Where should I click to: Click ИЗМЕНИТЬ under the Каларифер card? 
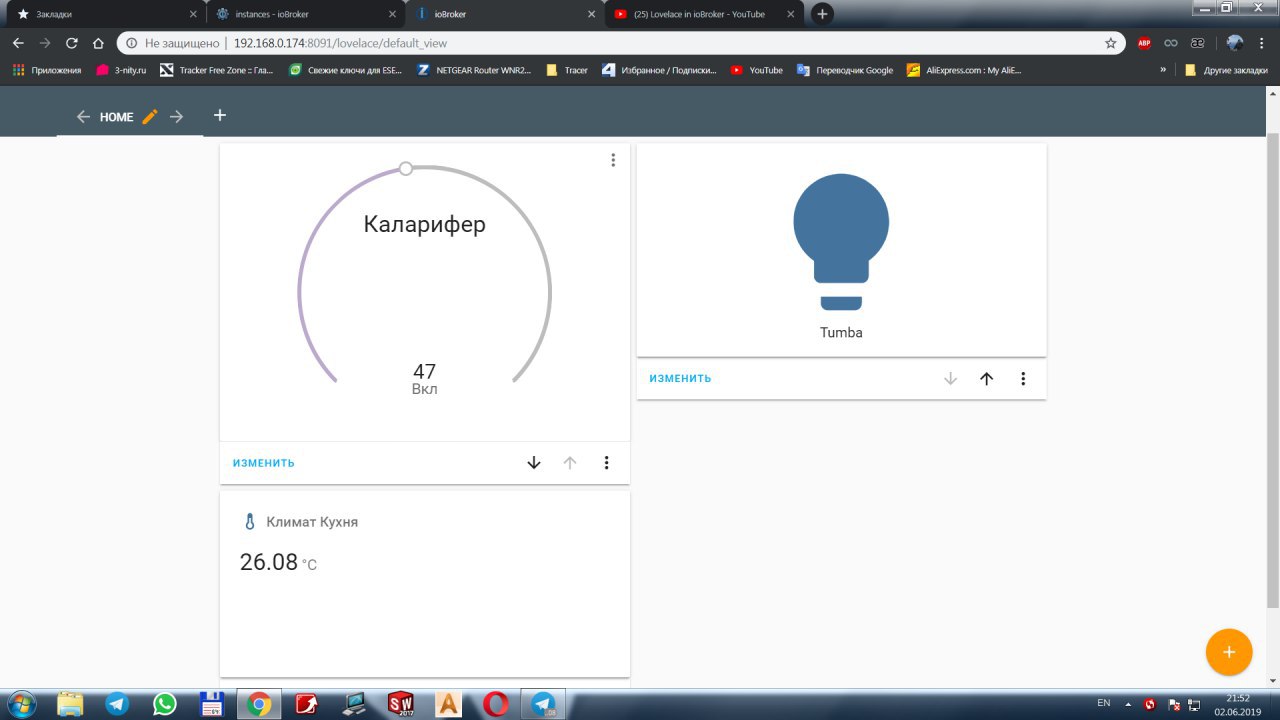(x=264, y=463)
